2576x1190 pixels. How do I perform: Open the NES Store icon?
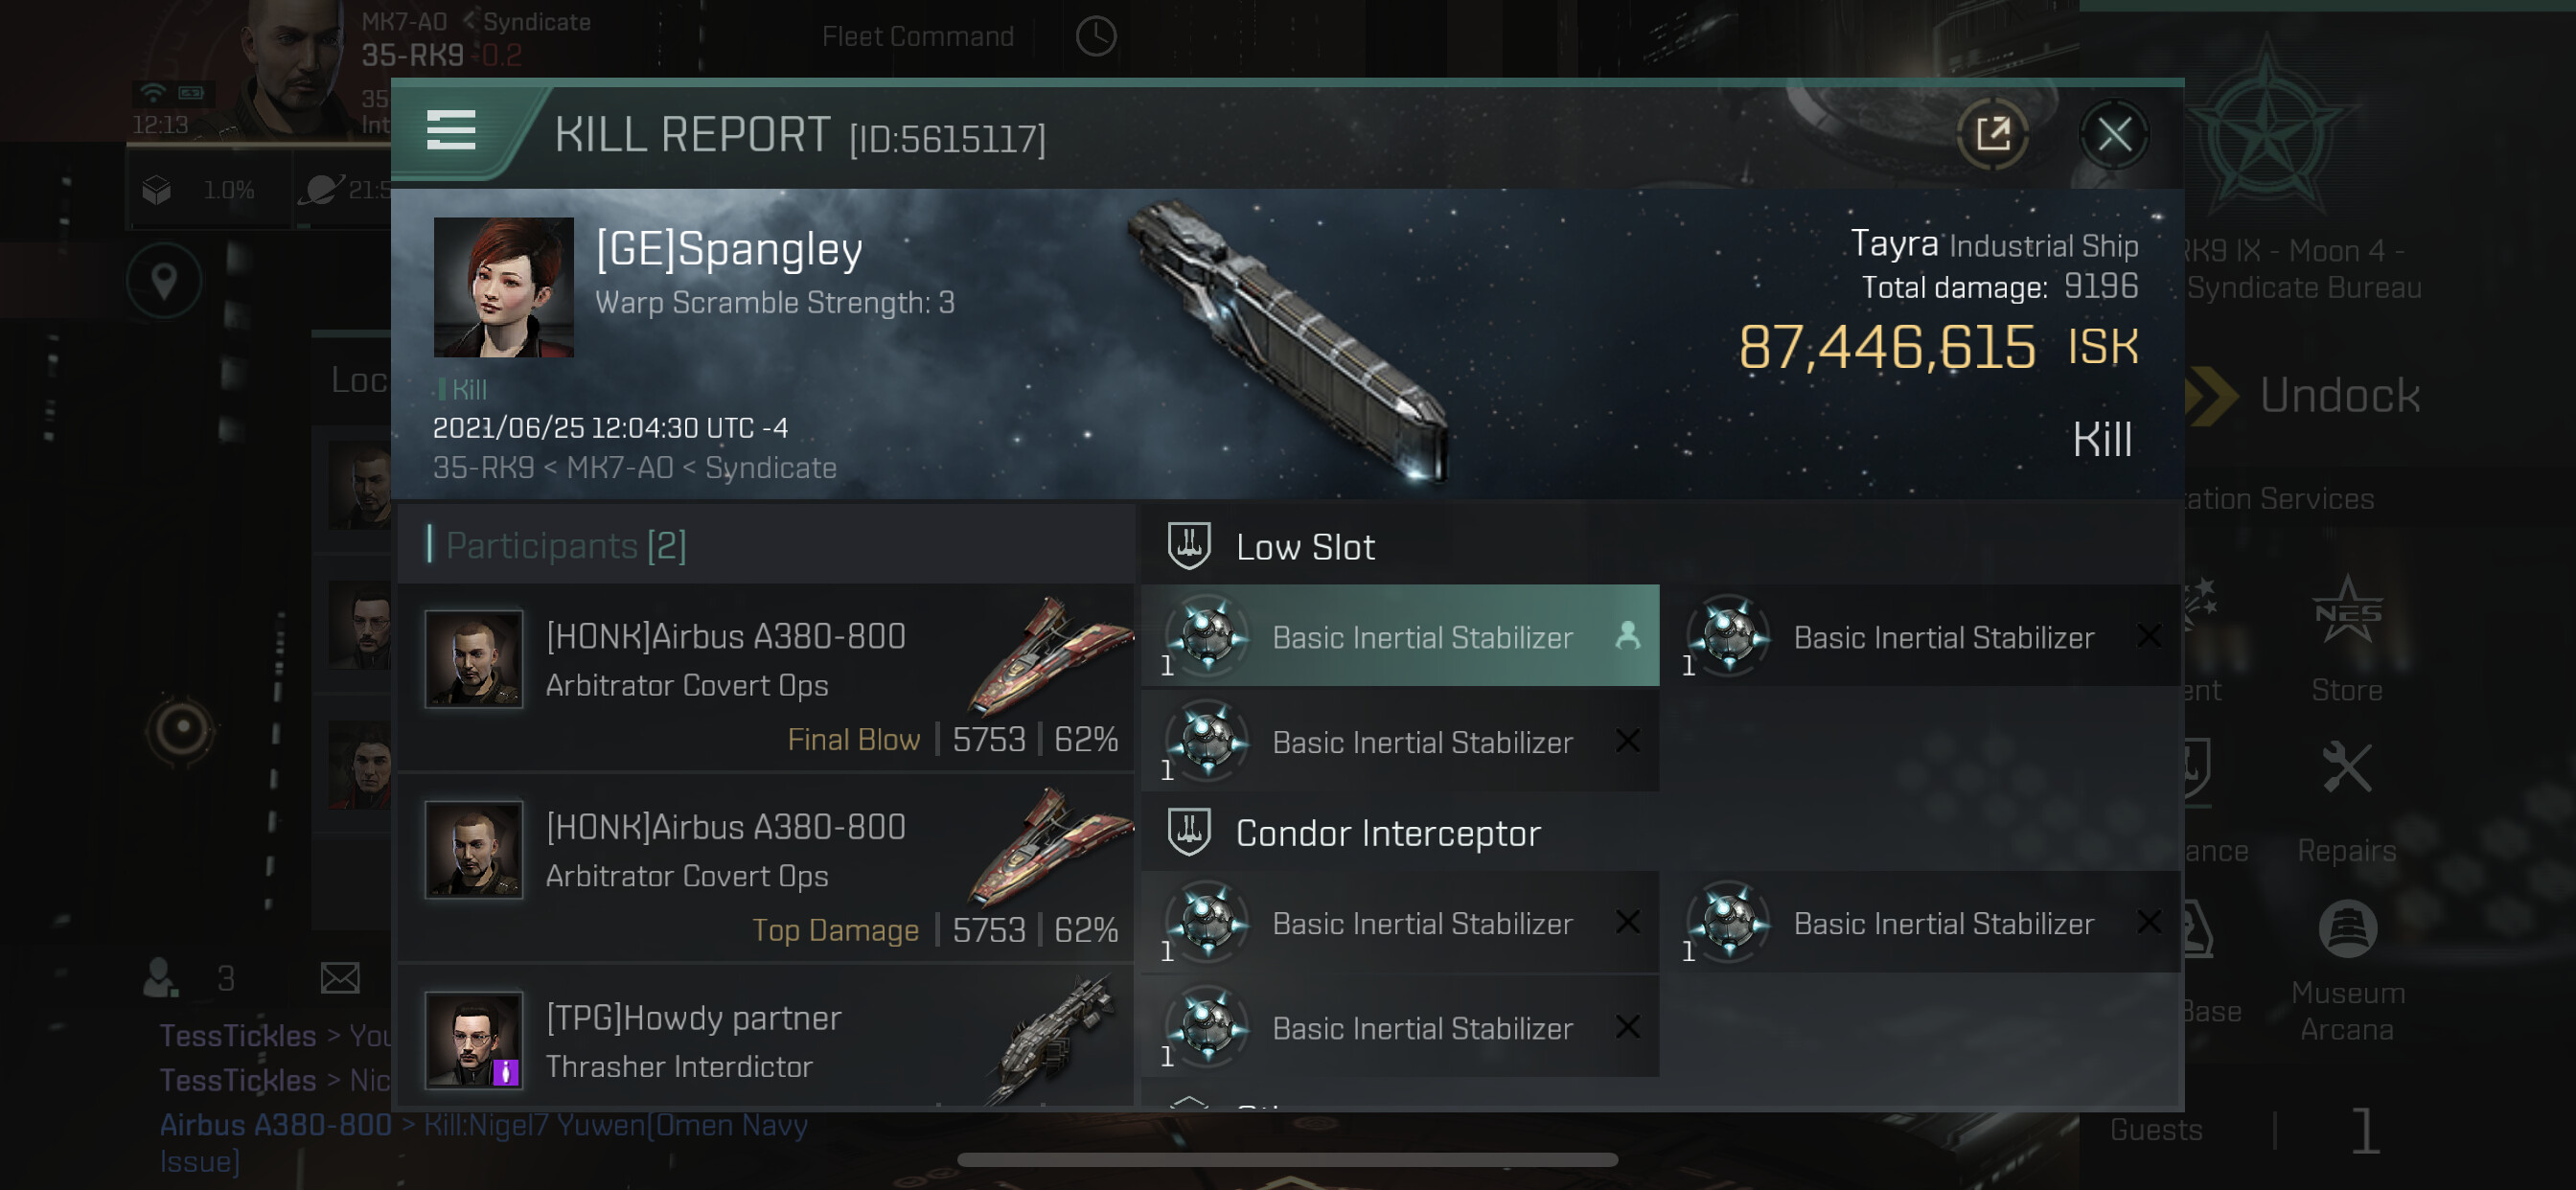[x=2346, y=613]
